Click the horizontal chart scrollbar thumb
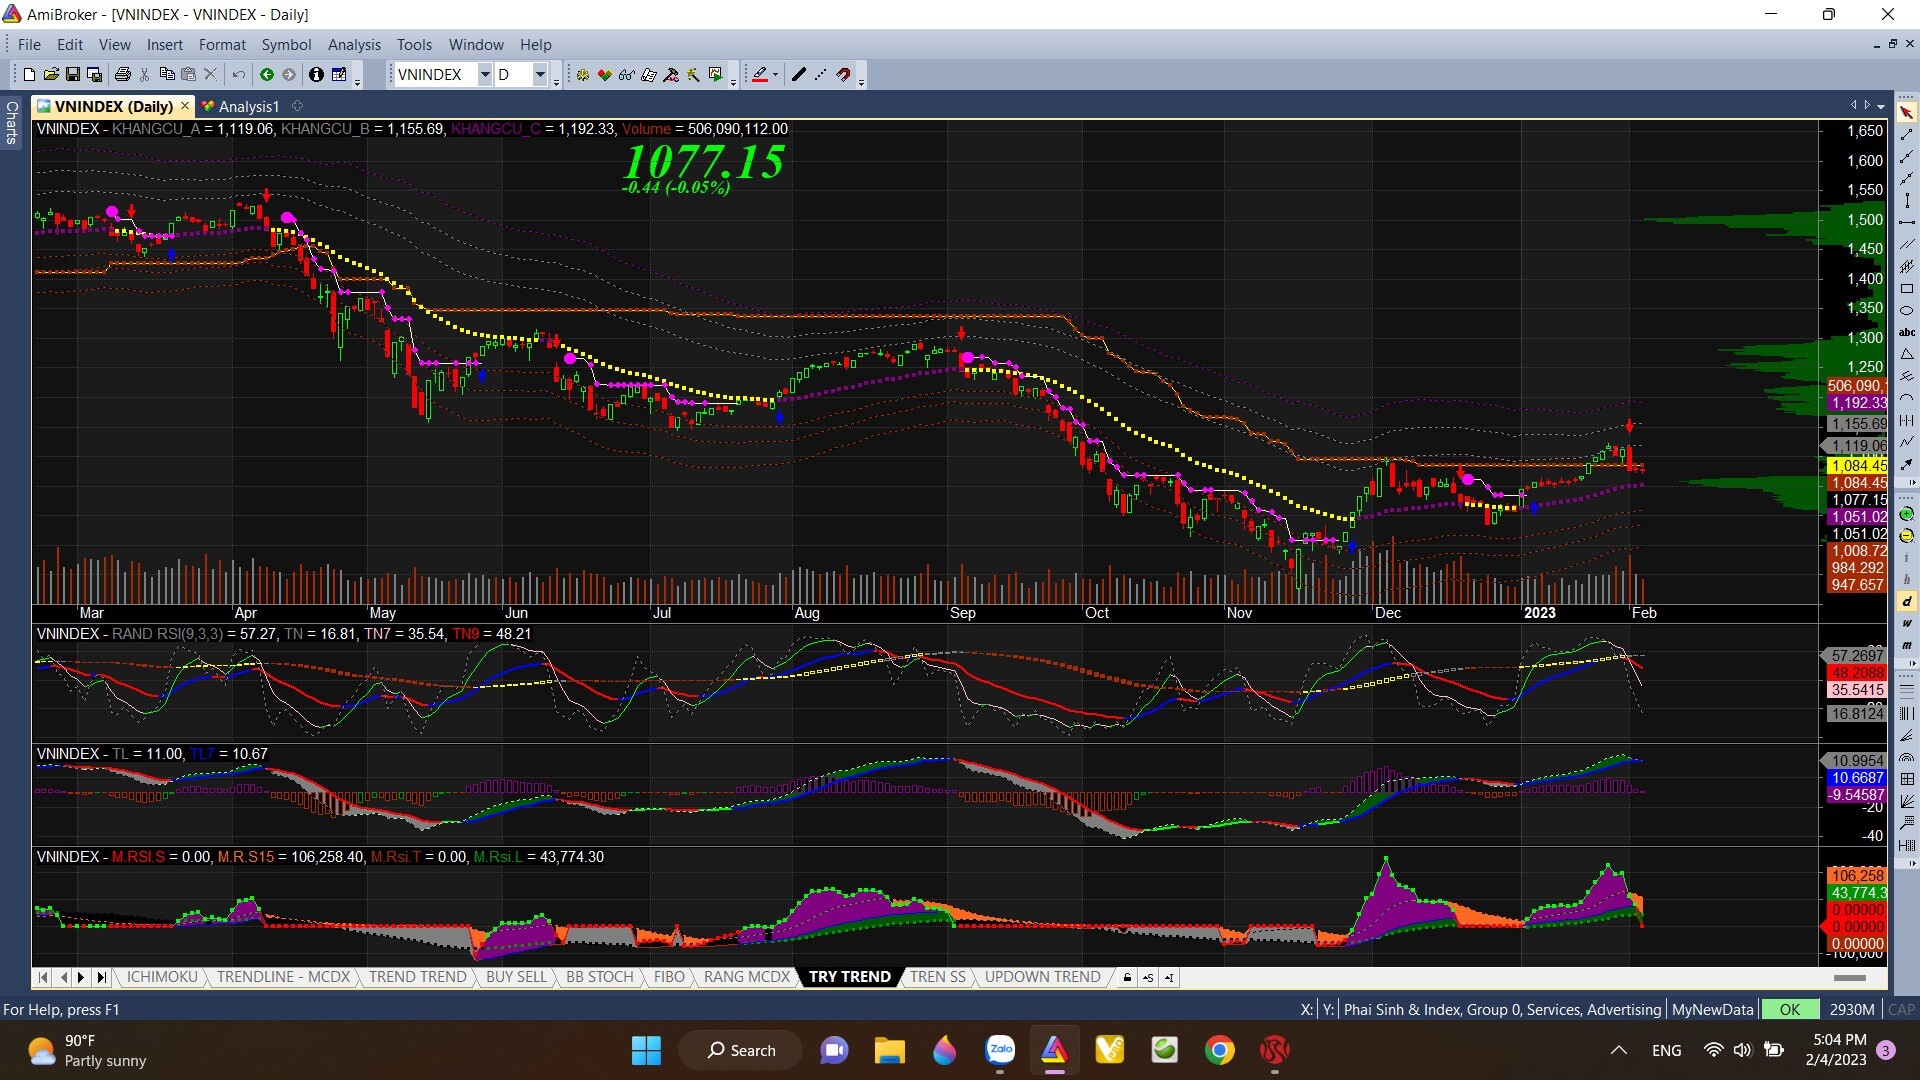1920x1080 pixels. [x=1849, y=977]
